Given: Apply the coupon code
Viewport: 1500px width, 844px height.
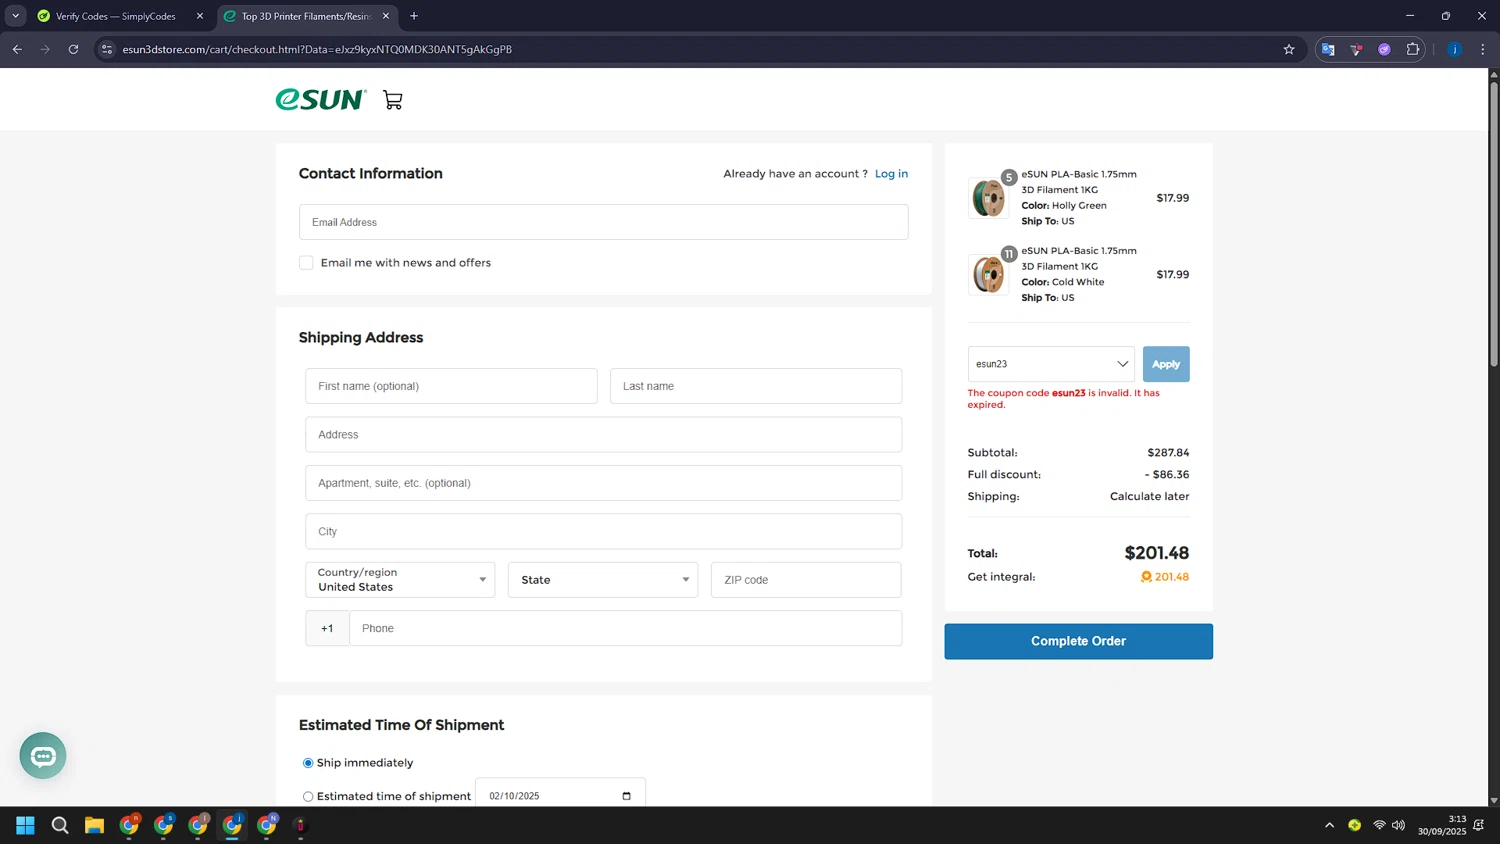Looking at the screenshot, I should click(x=1166, y=364).
